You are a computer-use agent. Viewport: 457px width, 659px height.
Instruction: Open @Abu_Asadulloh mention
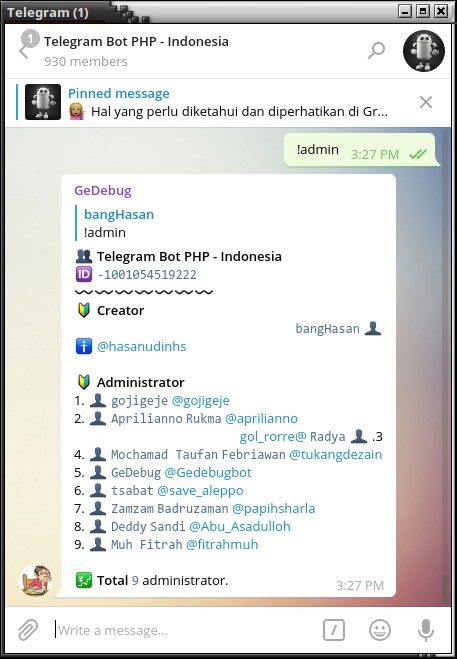240,527
